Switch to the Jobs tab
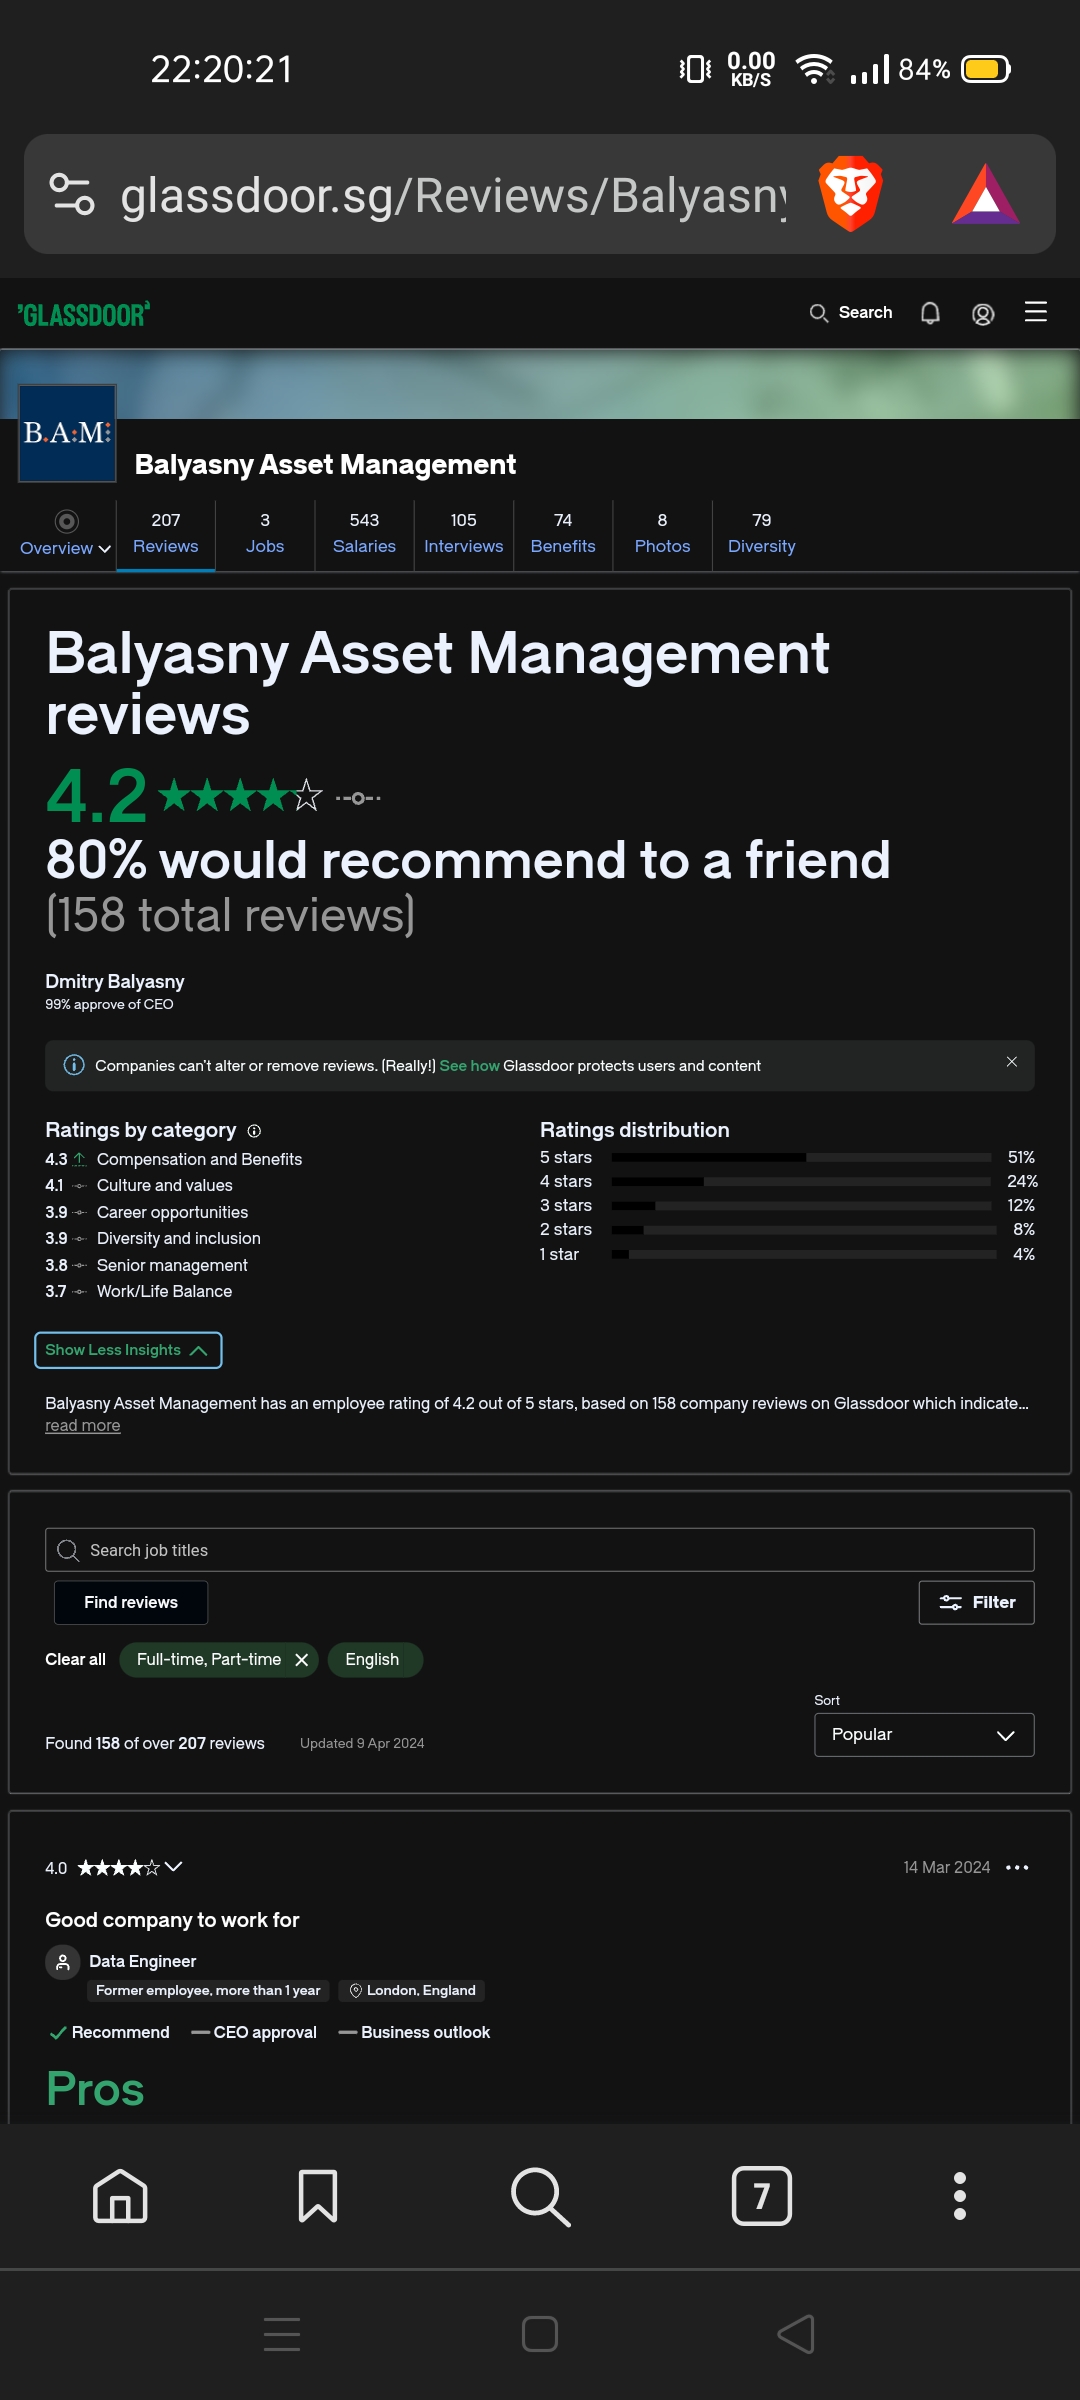 pyautogui.click(x=265, y=534)
